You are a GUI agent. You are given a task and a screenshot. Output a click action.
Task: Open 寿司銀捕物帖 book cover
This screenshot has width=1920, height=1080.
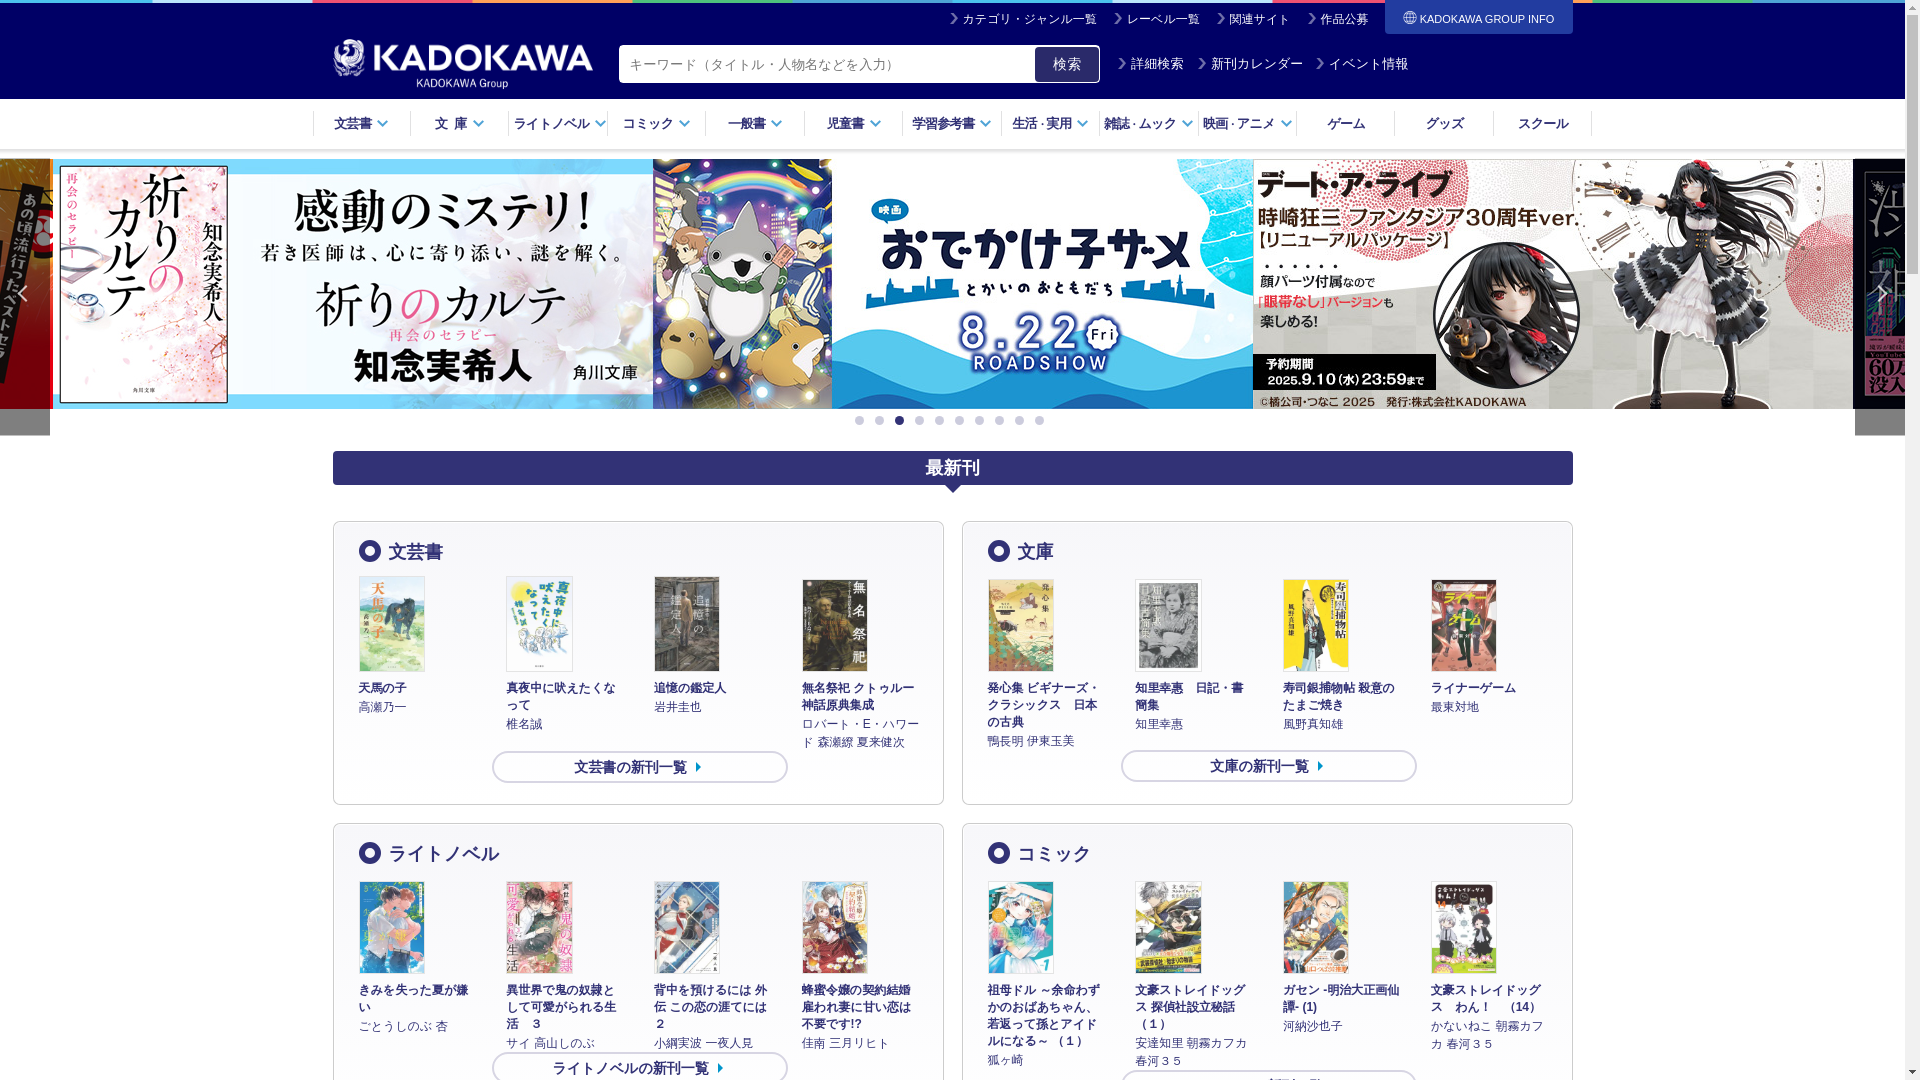coord(1315,625)
